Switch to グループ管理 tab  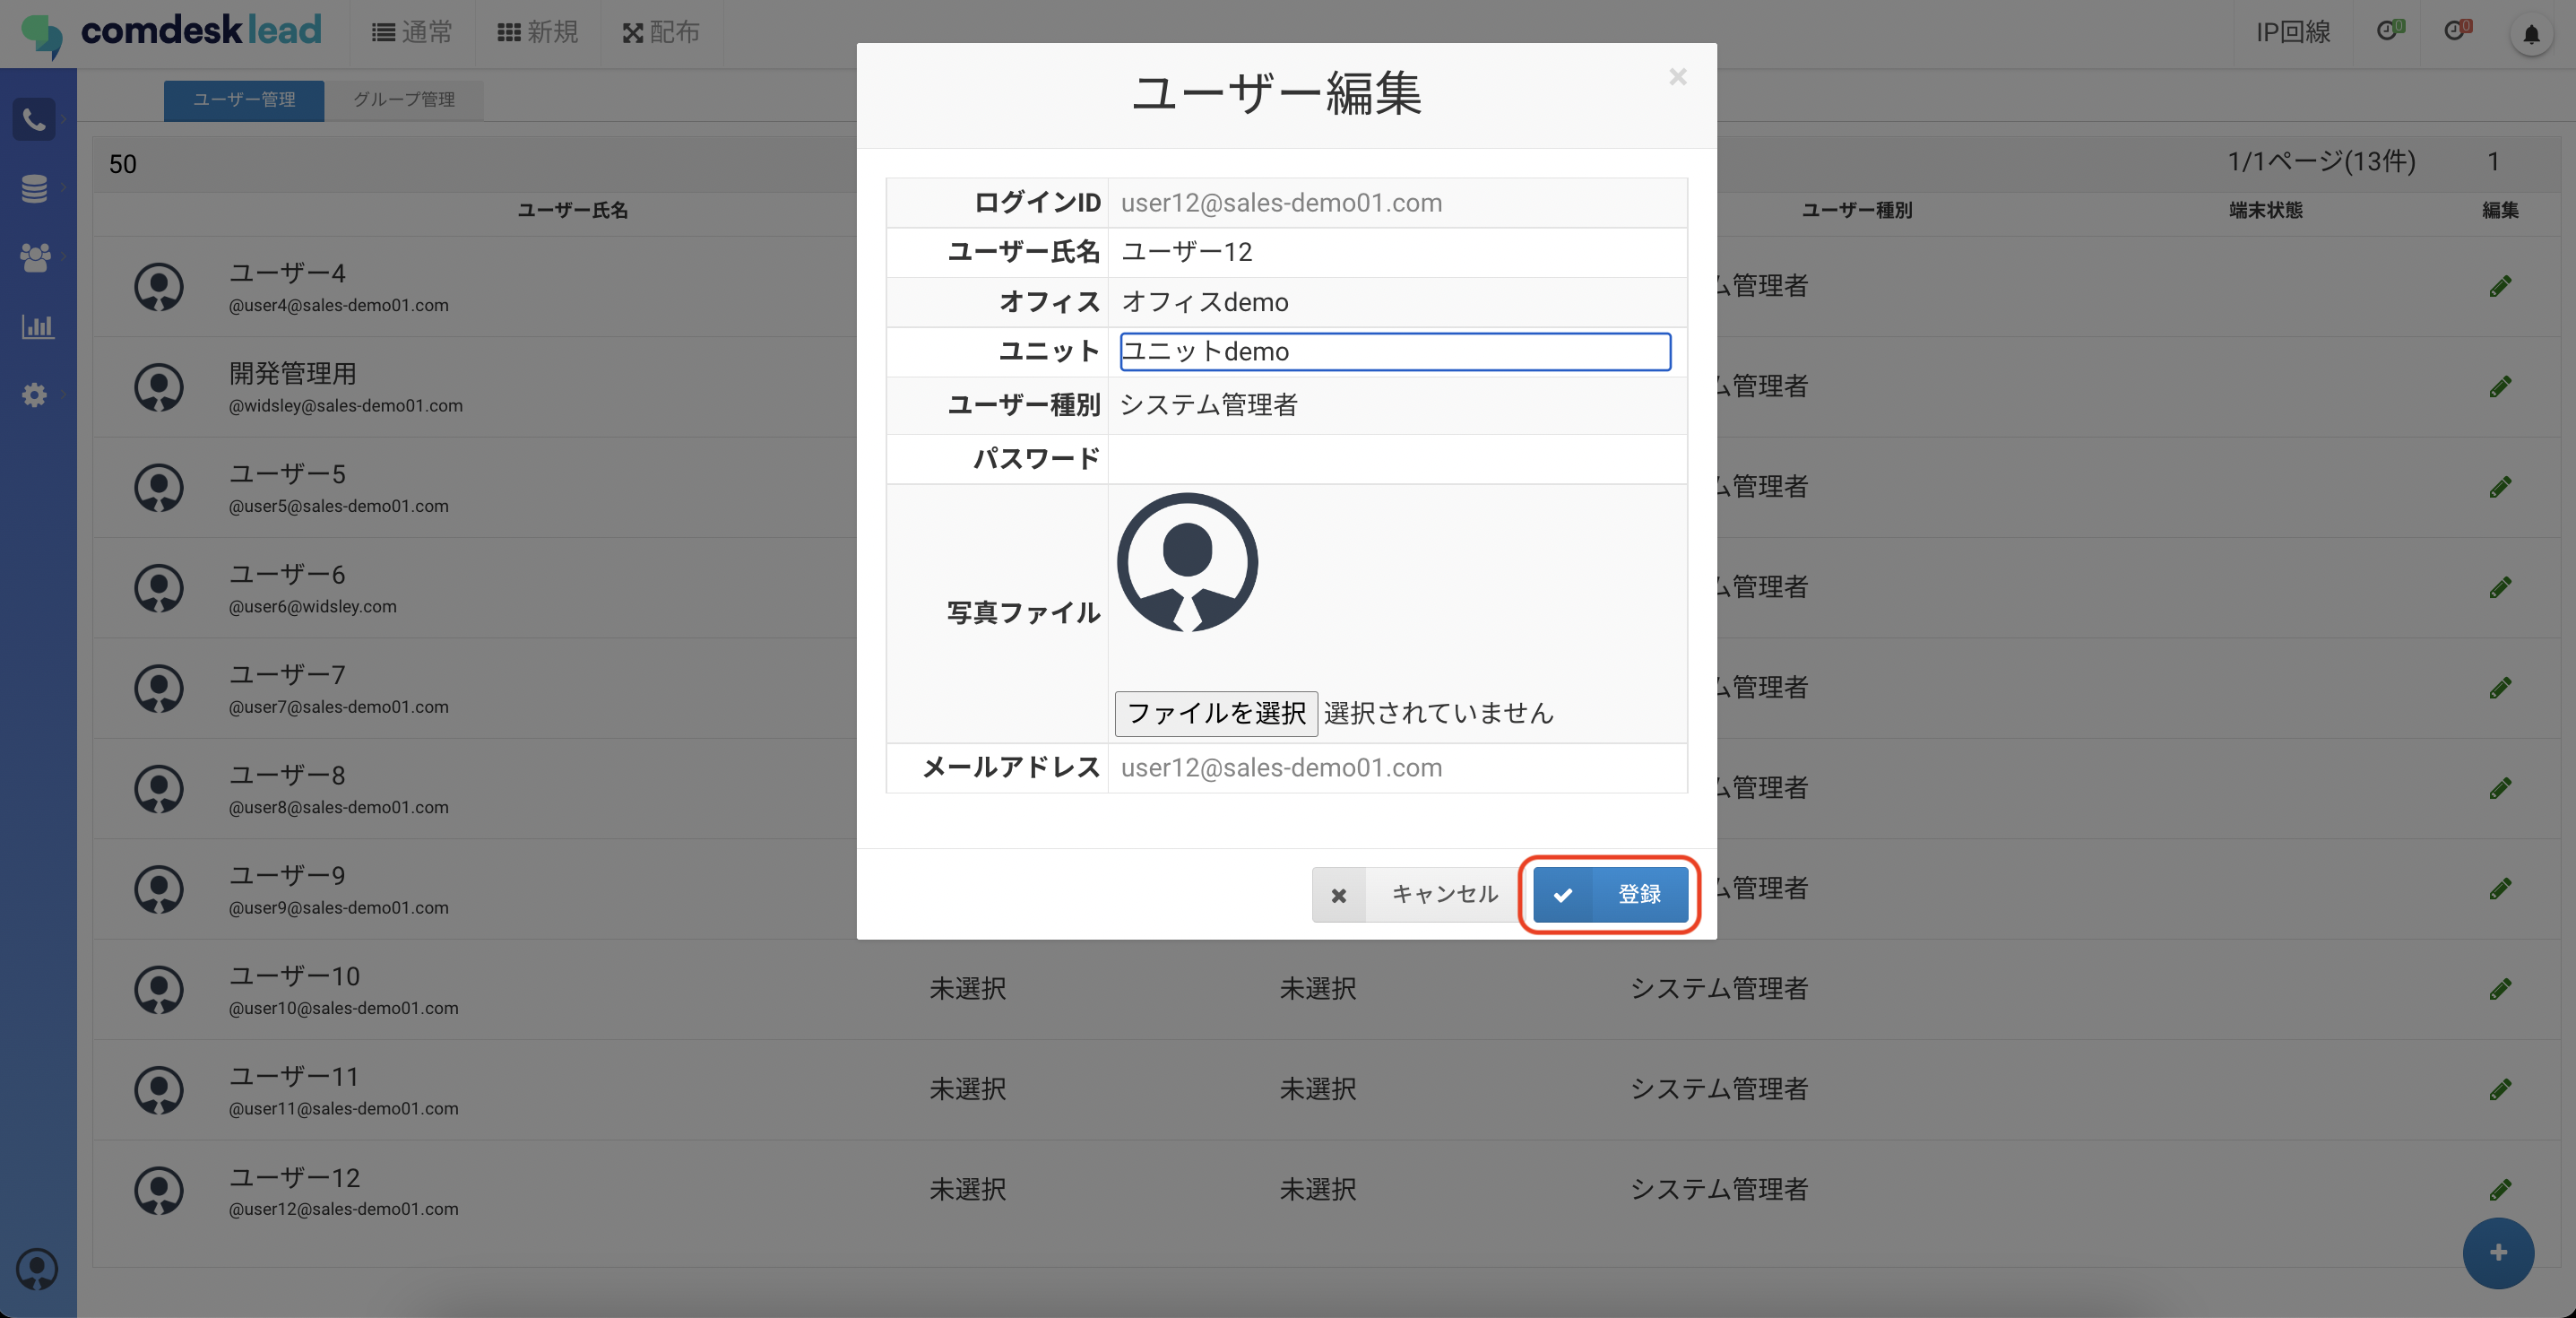tap(403, 100)
